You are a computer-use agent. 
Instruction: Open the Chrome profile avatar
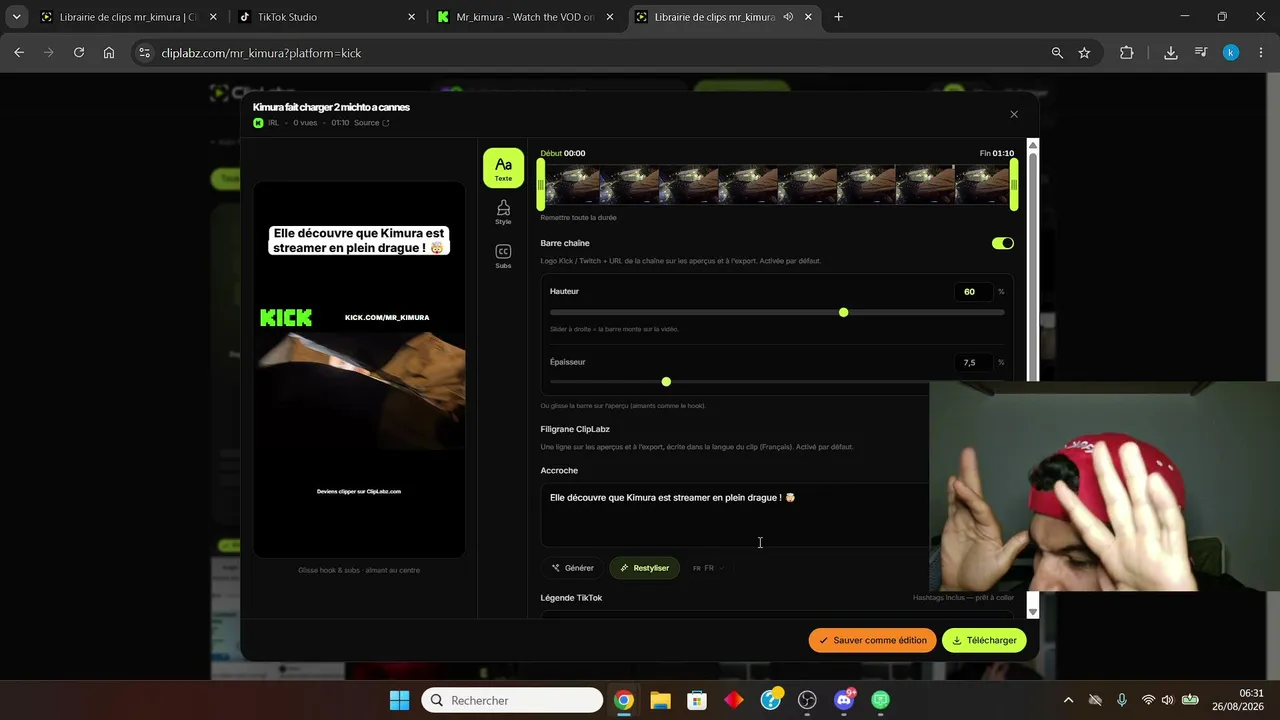tap(1231, 53)
